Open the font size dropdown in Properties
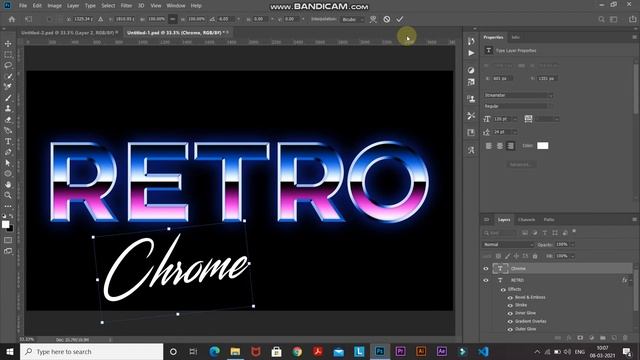640x360 pixels. [x=515, y=119]
